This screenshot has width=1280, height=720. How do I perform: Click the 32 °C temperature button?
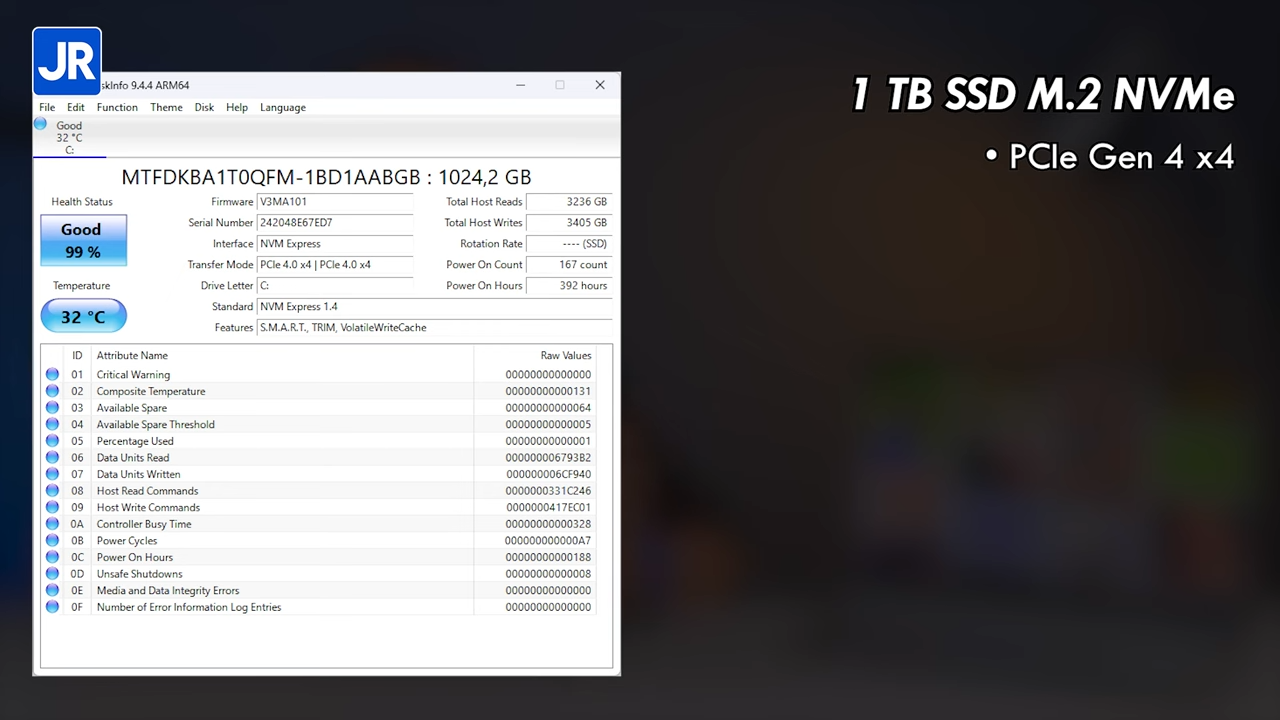pos(83,317)
